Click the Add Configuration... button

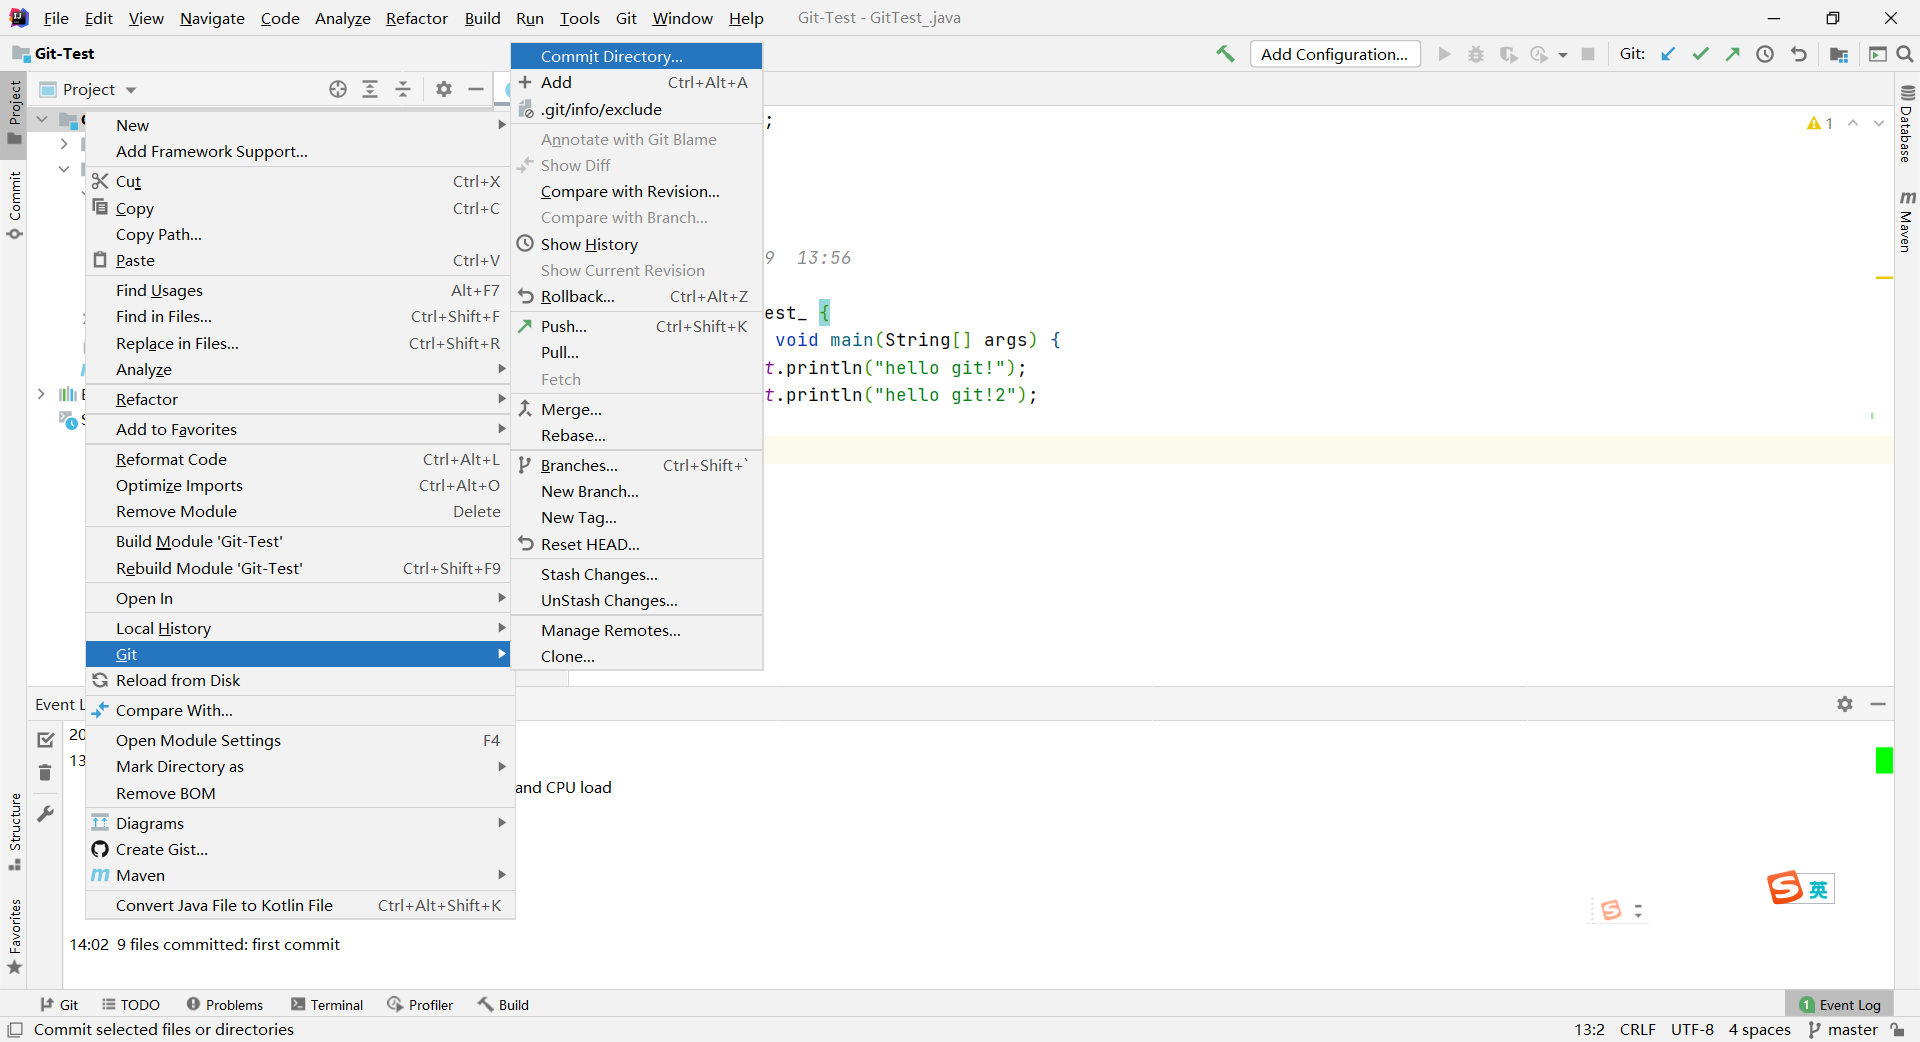(x=1334, y=54)
